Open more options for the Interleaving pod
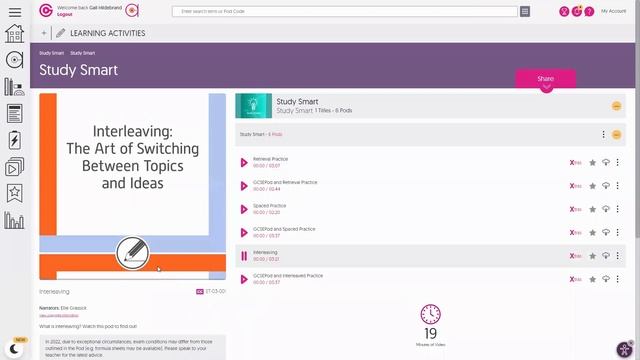Screen dimensions: 640x360 (x=618, y=256)
